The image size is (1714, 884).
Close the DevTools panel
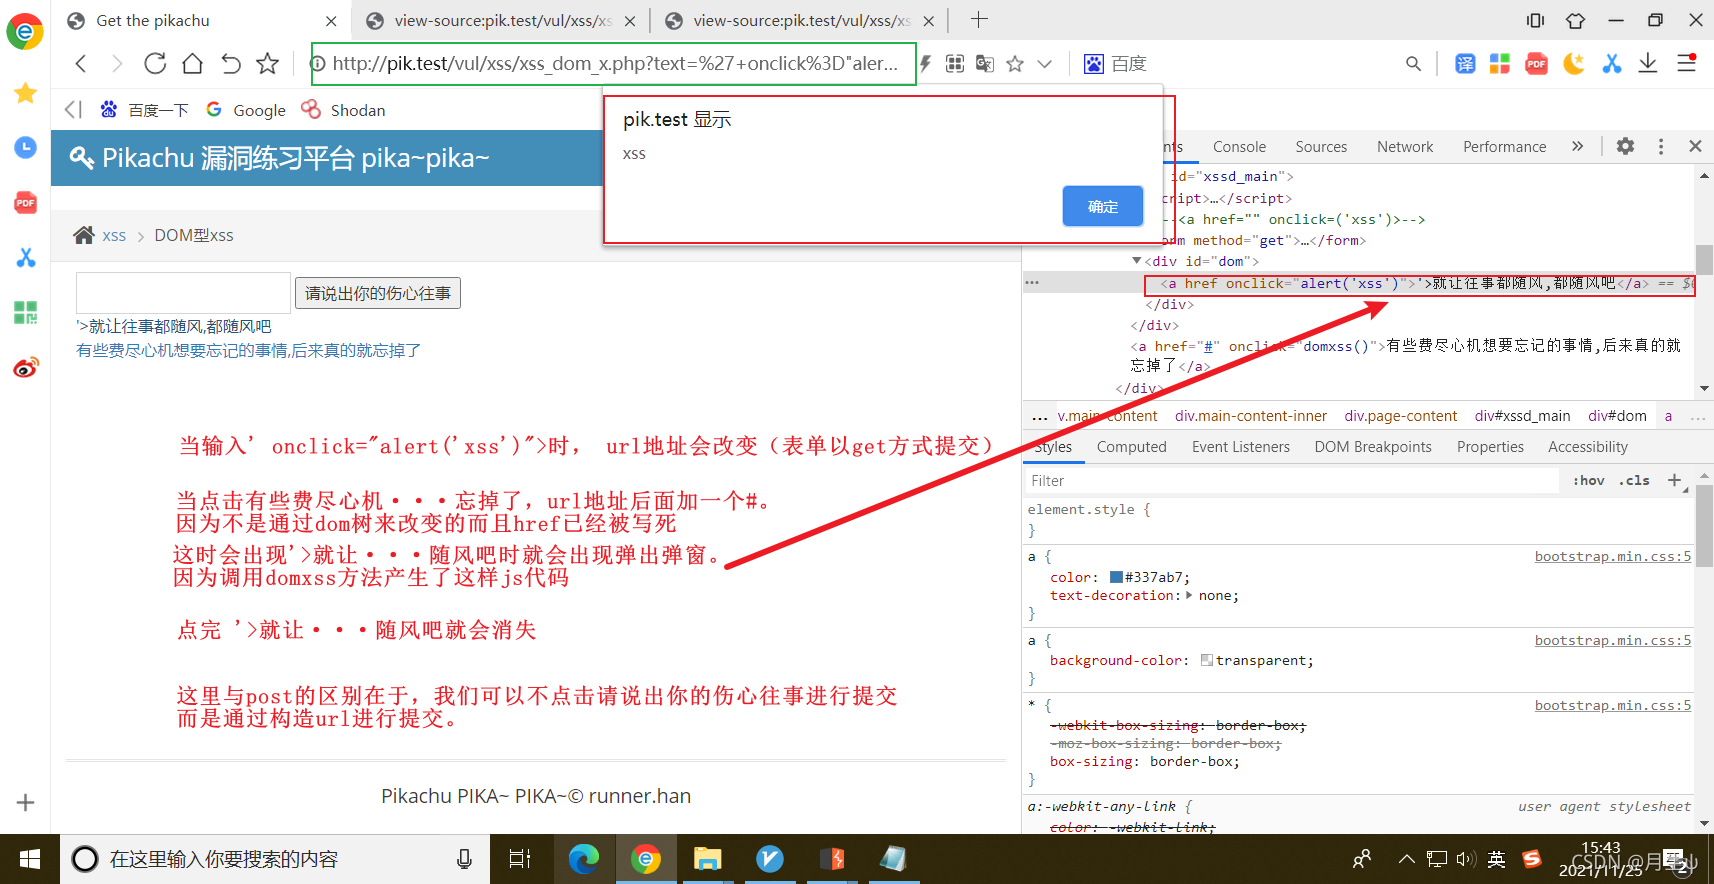pyautogui.click(x=1695, y=146)
